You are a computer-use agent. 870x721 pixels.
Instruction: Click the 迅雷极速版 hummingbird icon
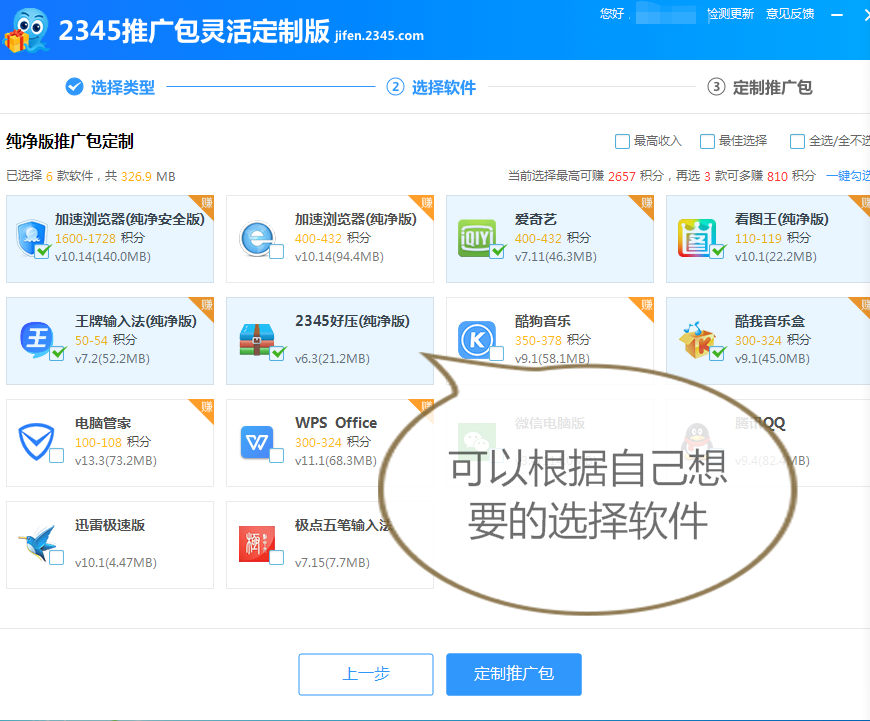coord(37,543)
